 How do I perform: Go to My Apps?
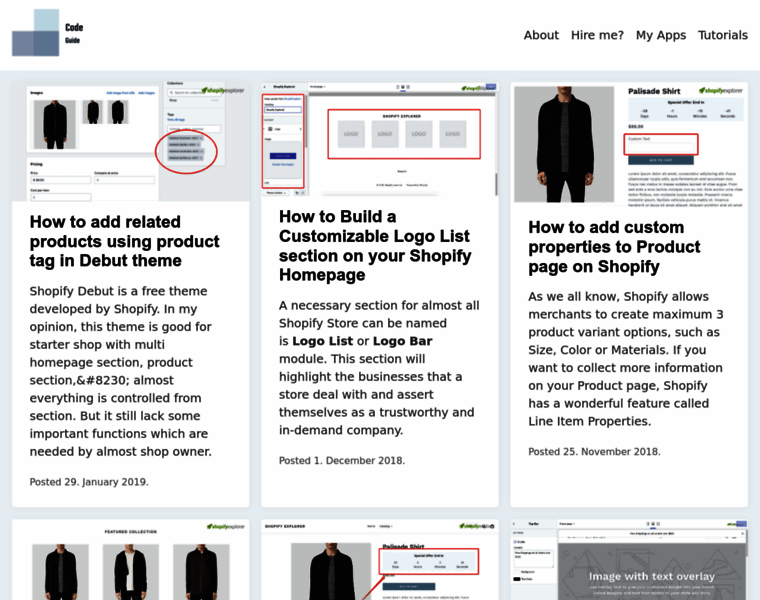pos(661,35)
